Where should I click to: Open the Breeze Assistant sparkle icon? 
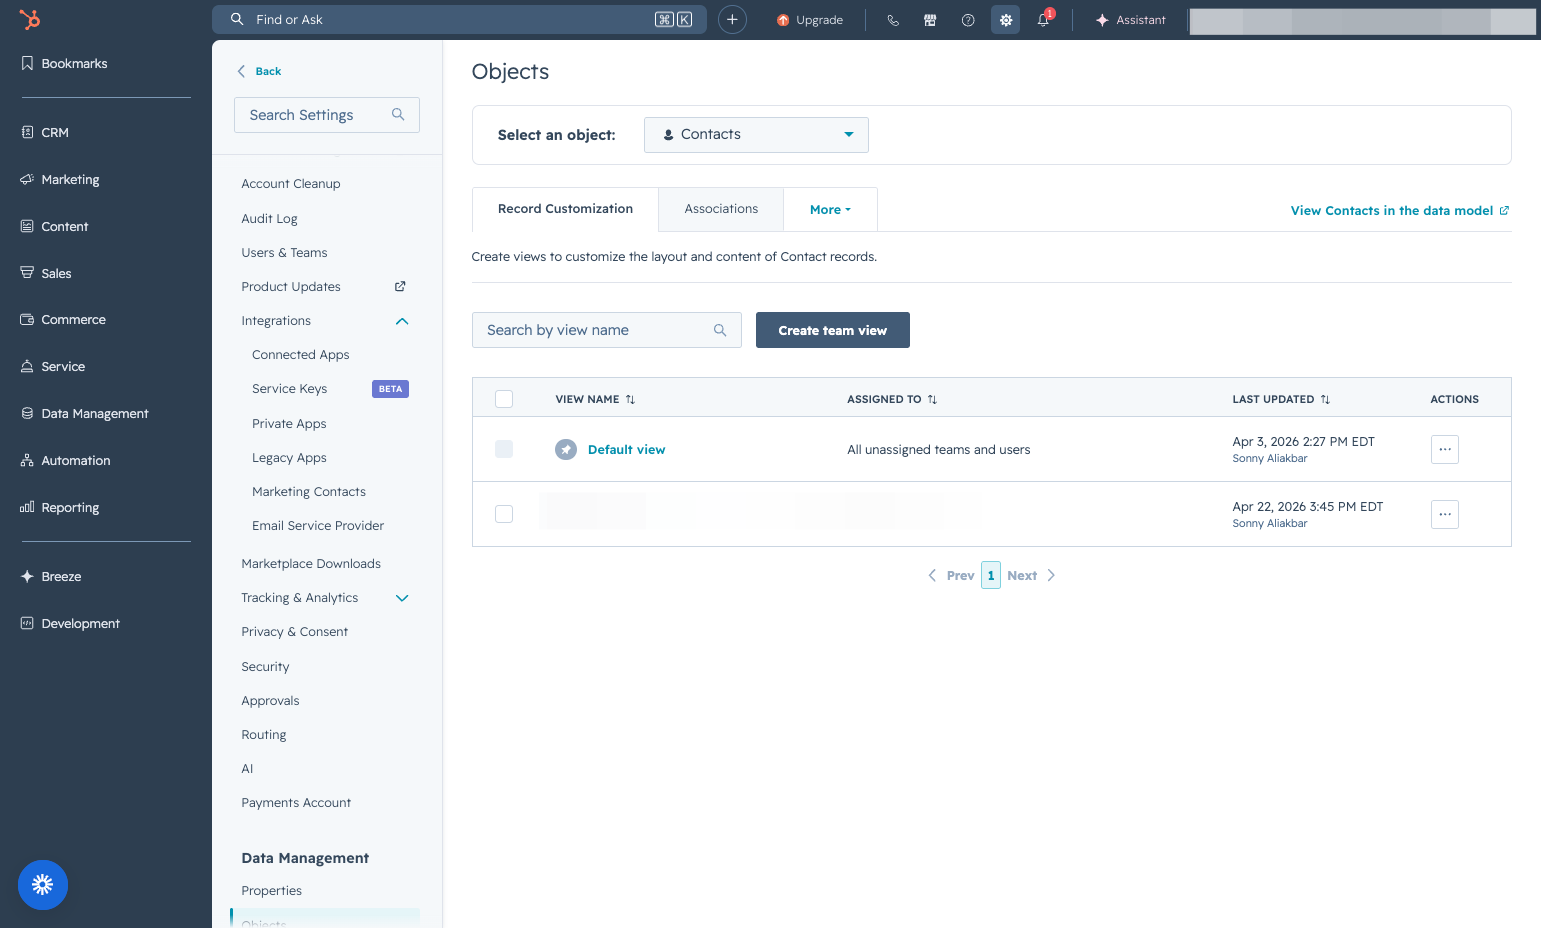(x=1102, y=20)
